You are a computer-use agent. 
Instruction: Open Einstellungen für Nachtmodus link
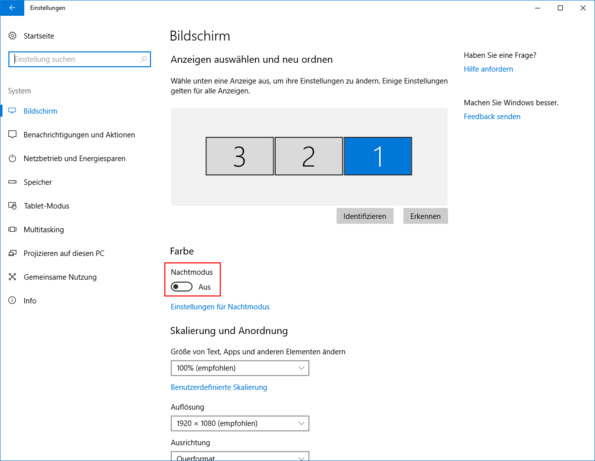click(220, 307)
